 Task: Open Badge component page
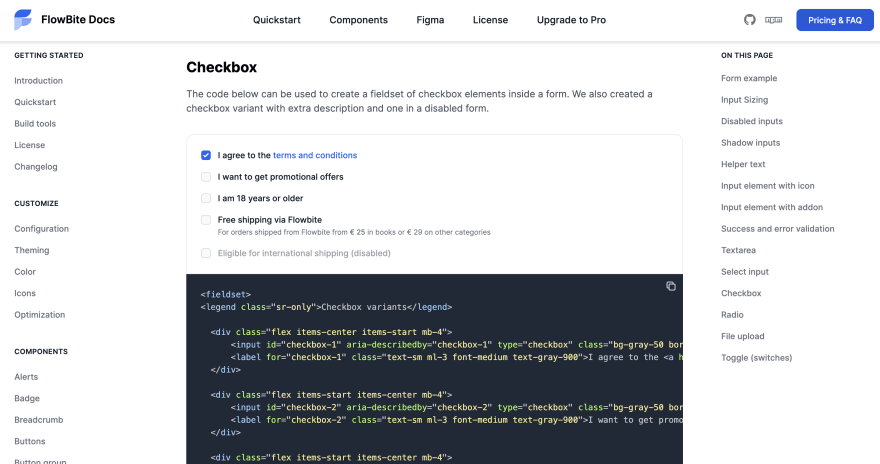27,398
